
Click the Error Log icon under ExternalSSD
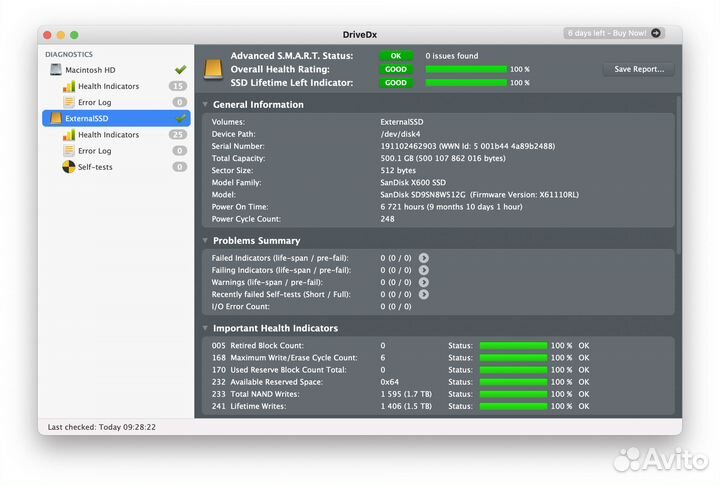pos(69,151)
